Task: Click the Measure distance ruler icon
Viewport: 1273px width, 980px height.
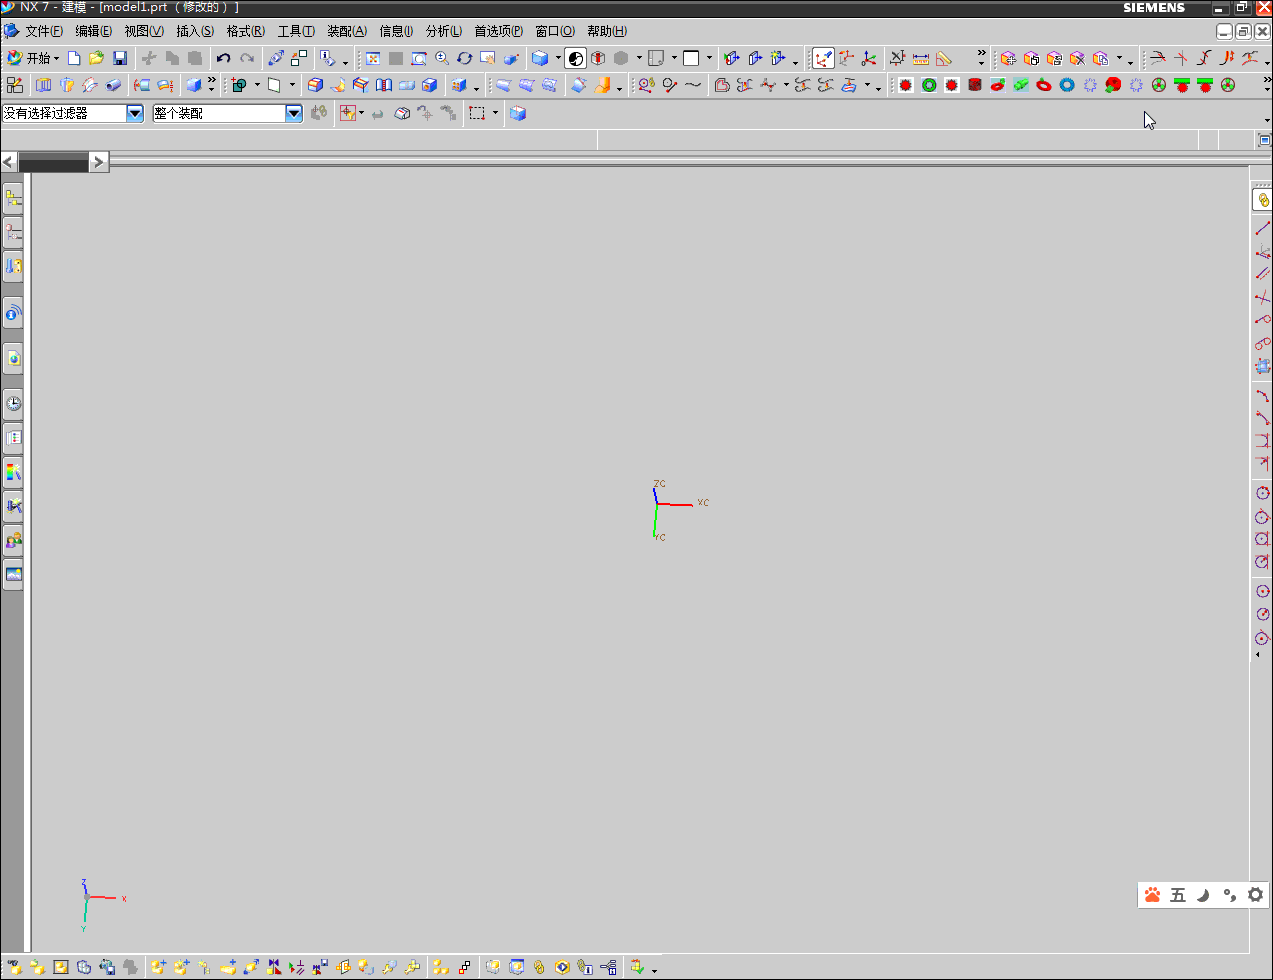Action: pos(921,58)
